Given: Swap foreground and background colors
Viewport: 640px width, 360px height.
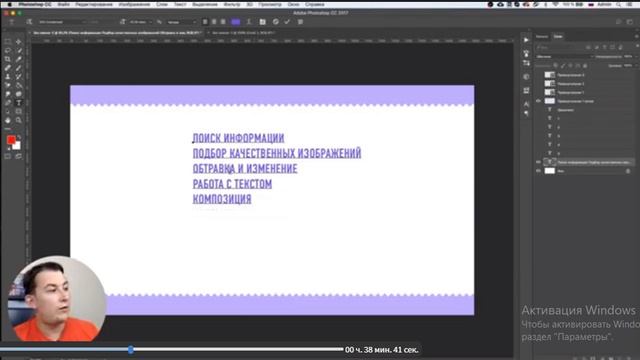Looking at the screenshot, I should [x=19, y=137].
